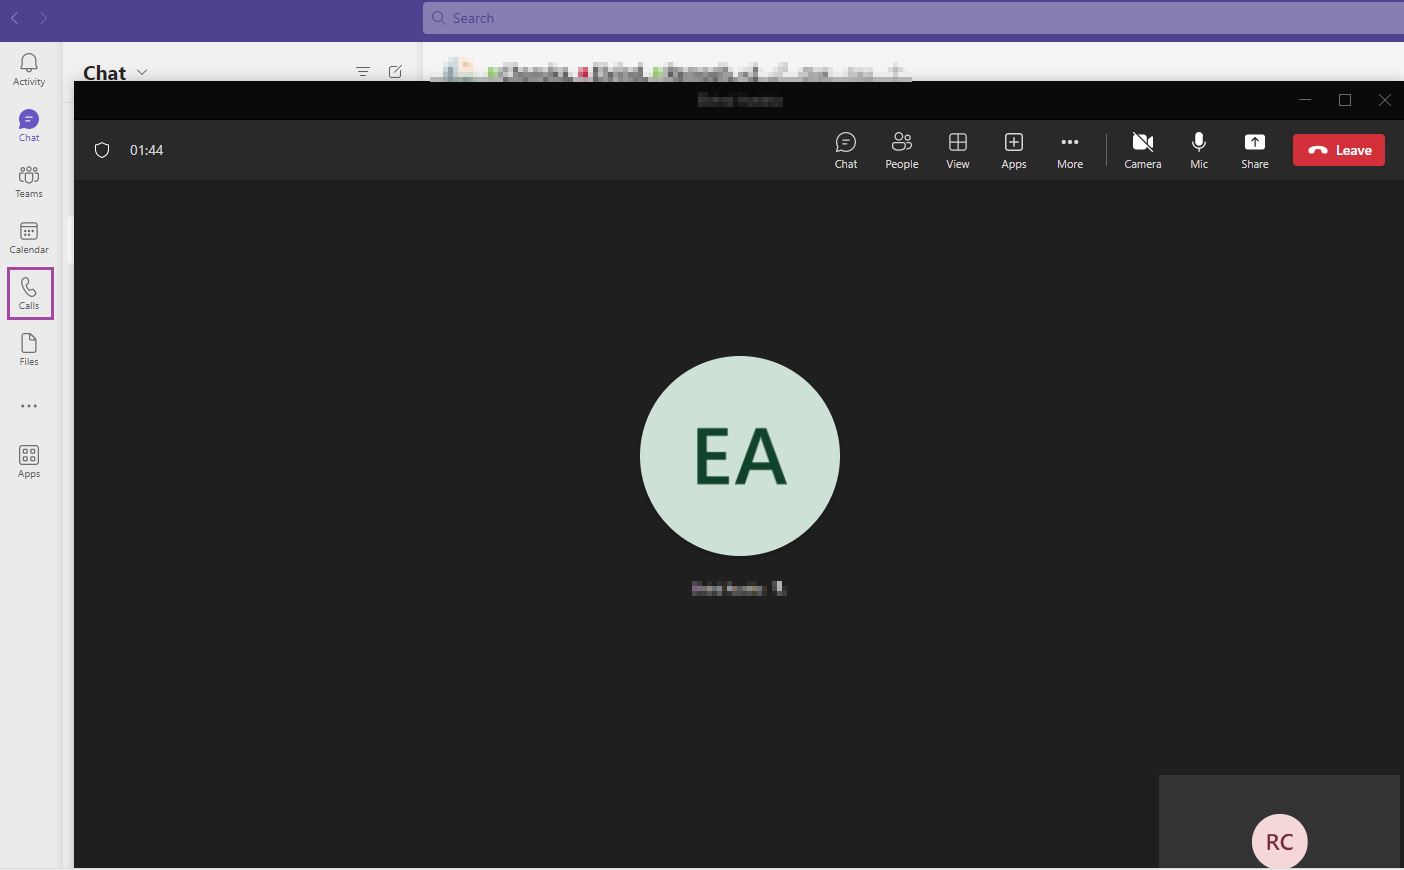
Task: Open Apps in the call toolbar
Action: click(x=1014, y=150)
